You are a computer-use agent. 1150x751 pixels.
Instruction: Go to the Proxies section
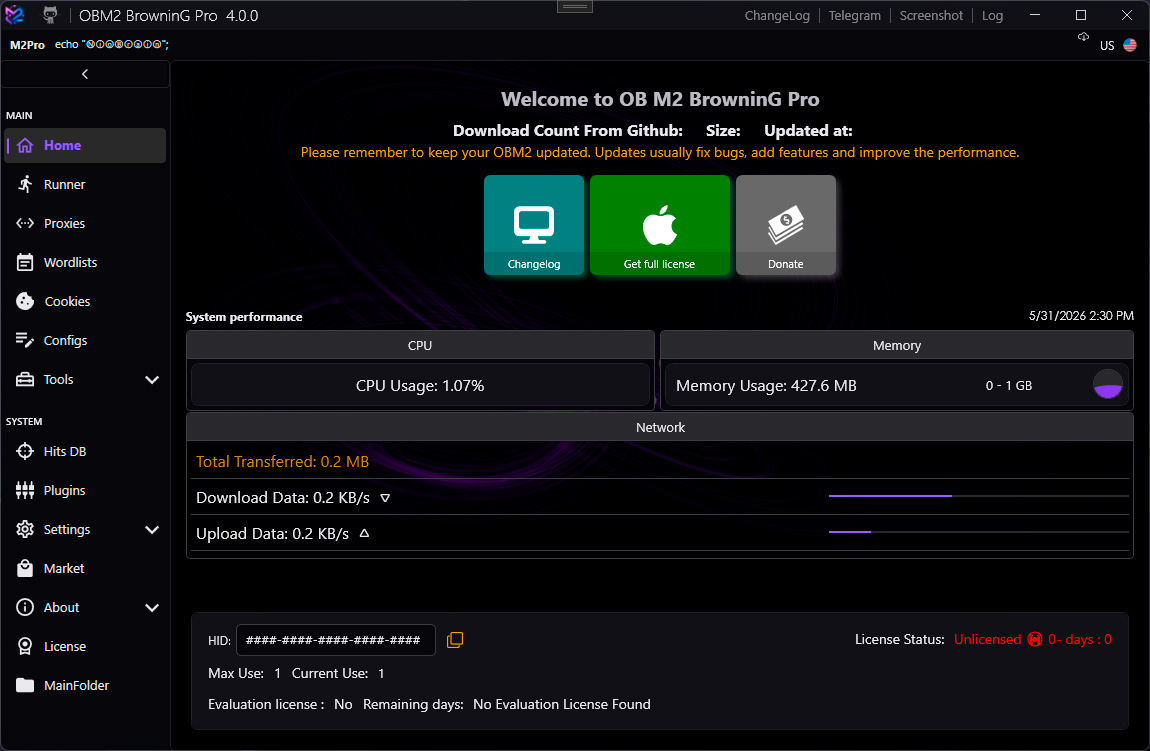click(x=85, y=223)
